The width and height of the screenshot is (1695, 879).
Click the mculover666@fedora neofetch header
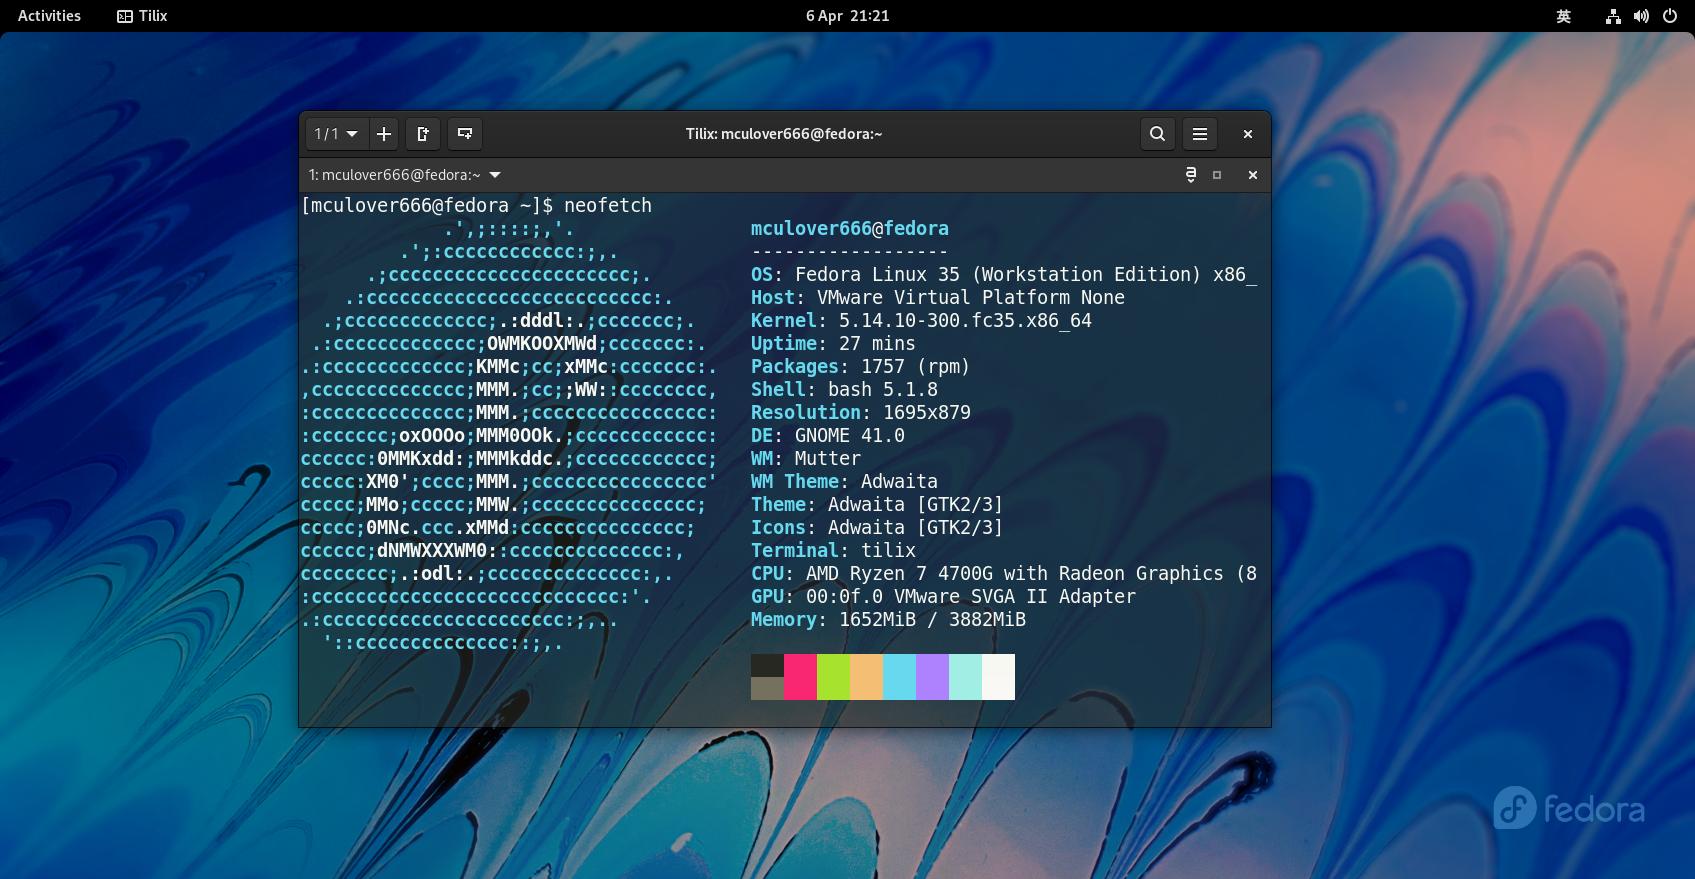coord(850,229)
